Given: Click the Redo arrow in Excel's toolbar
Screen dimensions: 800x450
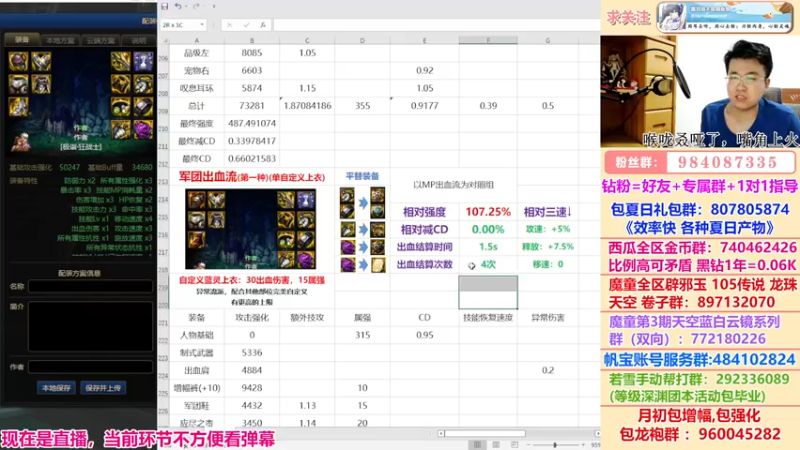Looking at the screenshot, I should (195, 6).
